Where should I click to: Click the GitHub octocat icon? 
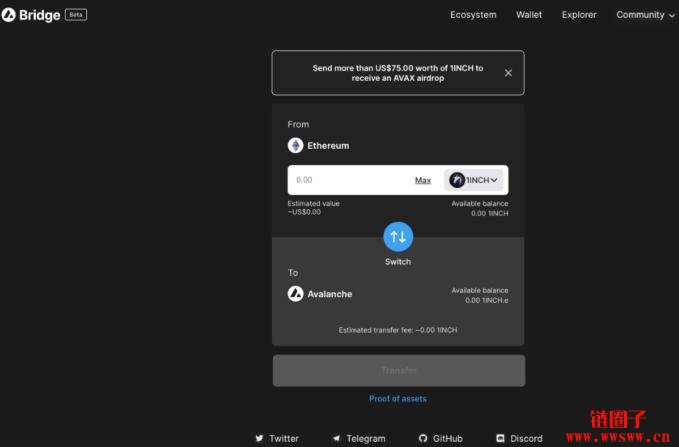click(x=423, y=438)
